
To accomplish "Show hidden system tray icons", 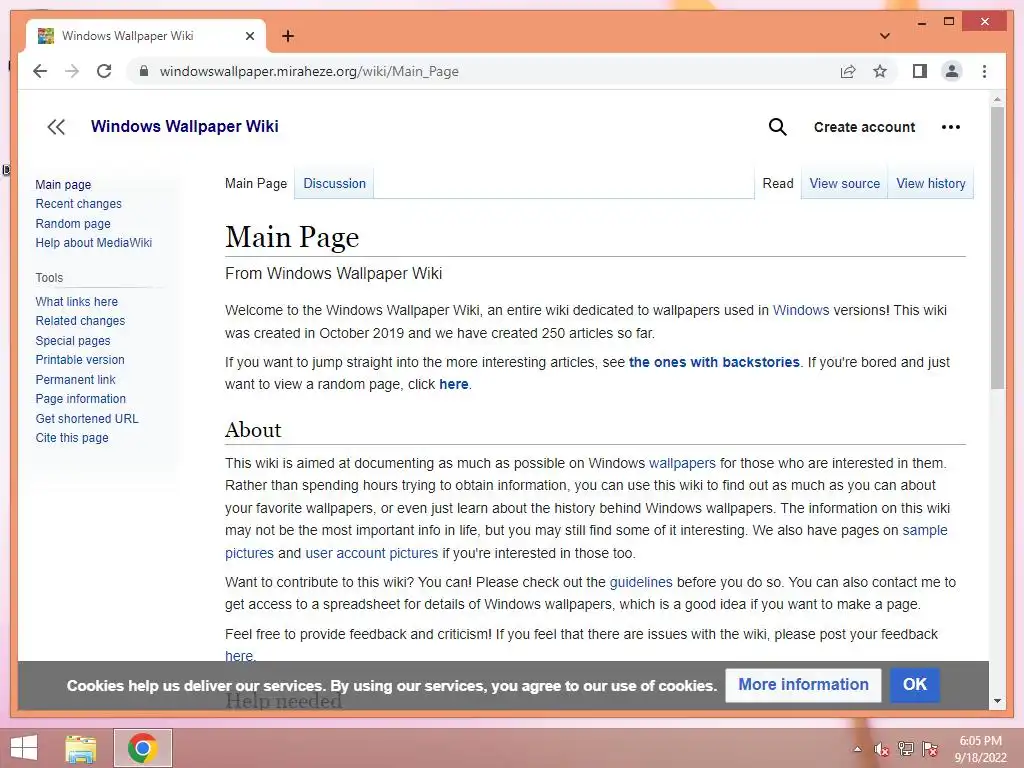I will coord(857,749).
